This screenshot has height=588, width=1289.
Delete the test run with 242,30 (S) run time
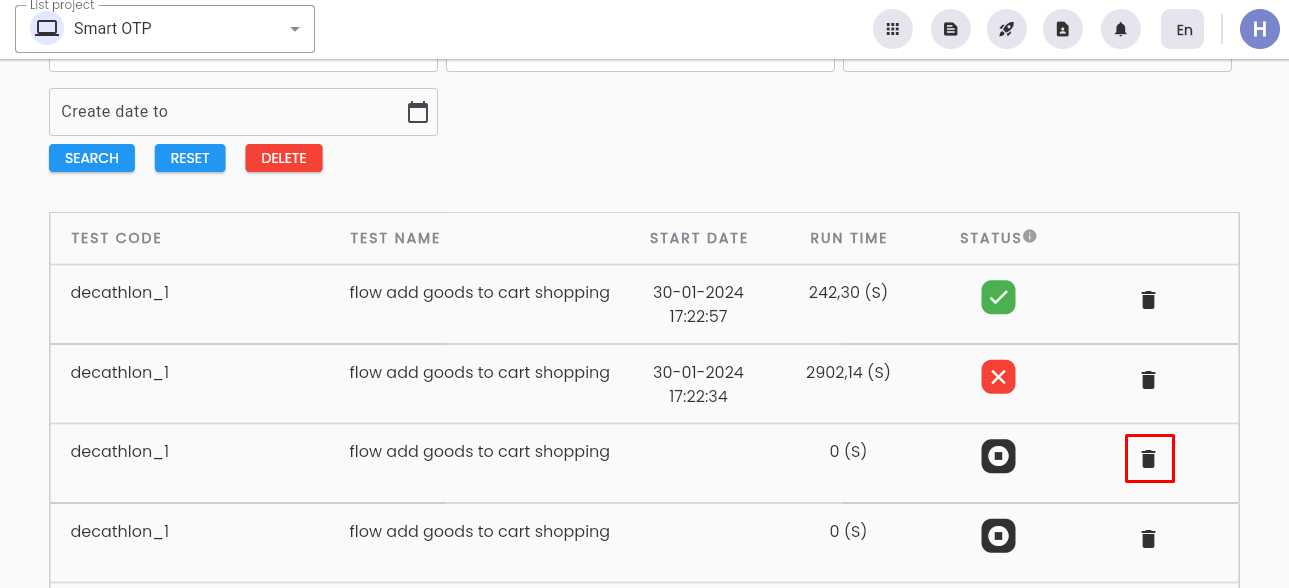coord(1148,299)
